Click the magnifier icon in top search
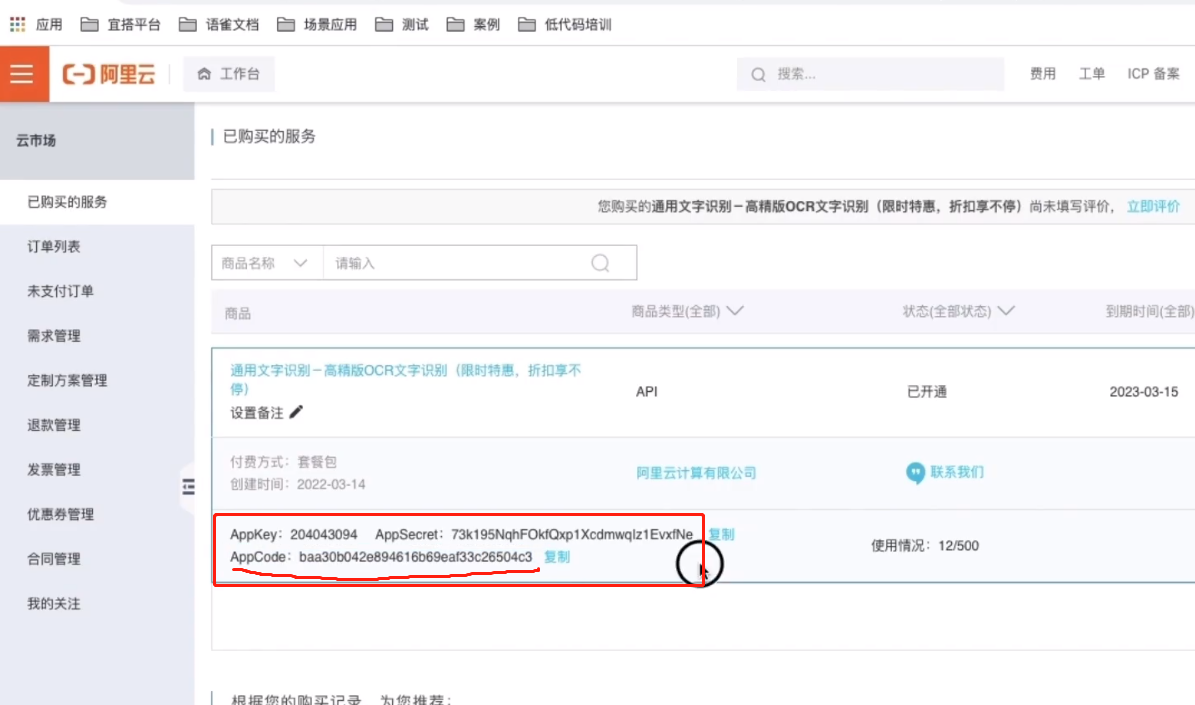The image size is (1195, 705). point(758,75)
